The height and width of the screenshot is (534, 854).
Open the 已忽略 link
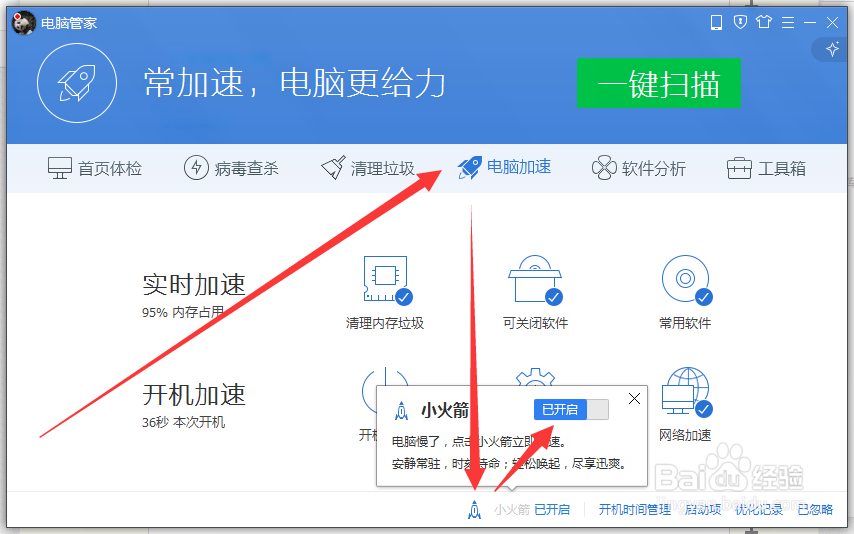pos(815,509)
